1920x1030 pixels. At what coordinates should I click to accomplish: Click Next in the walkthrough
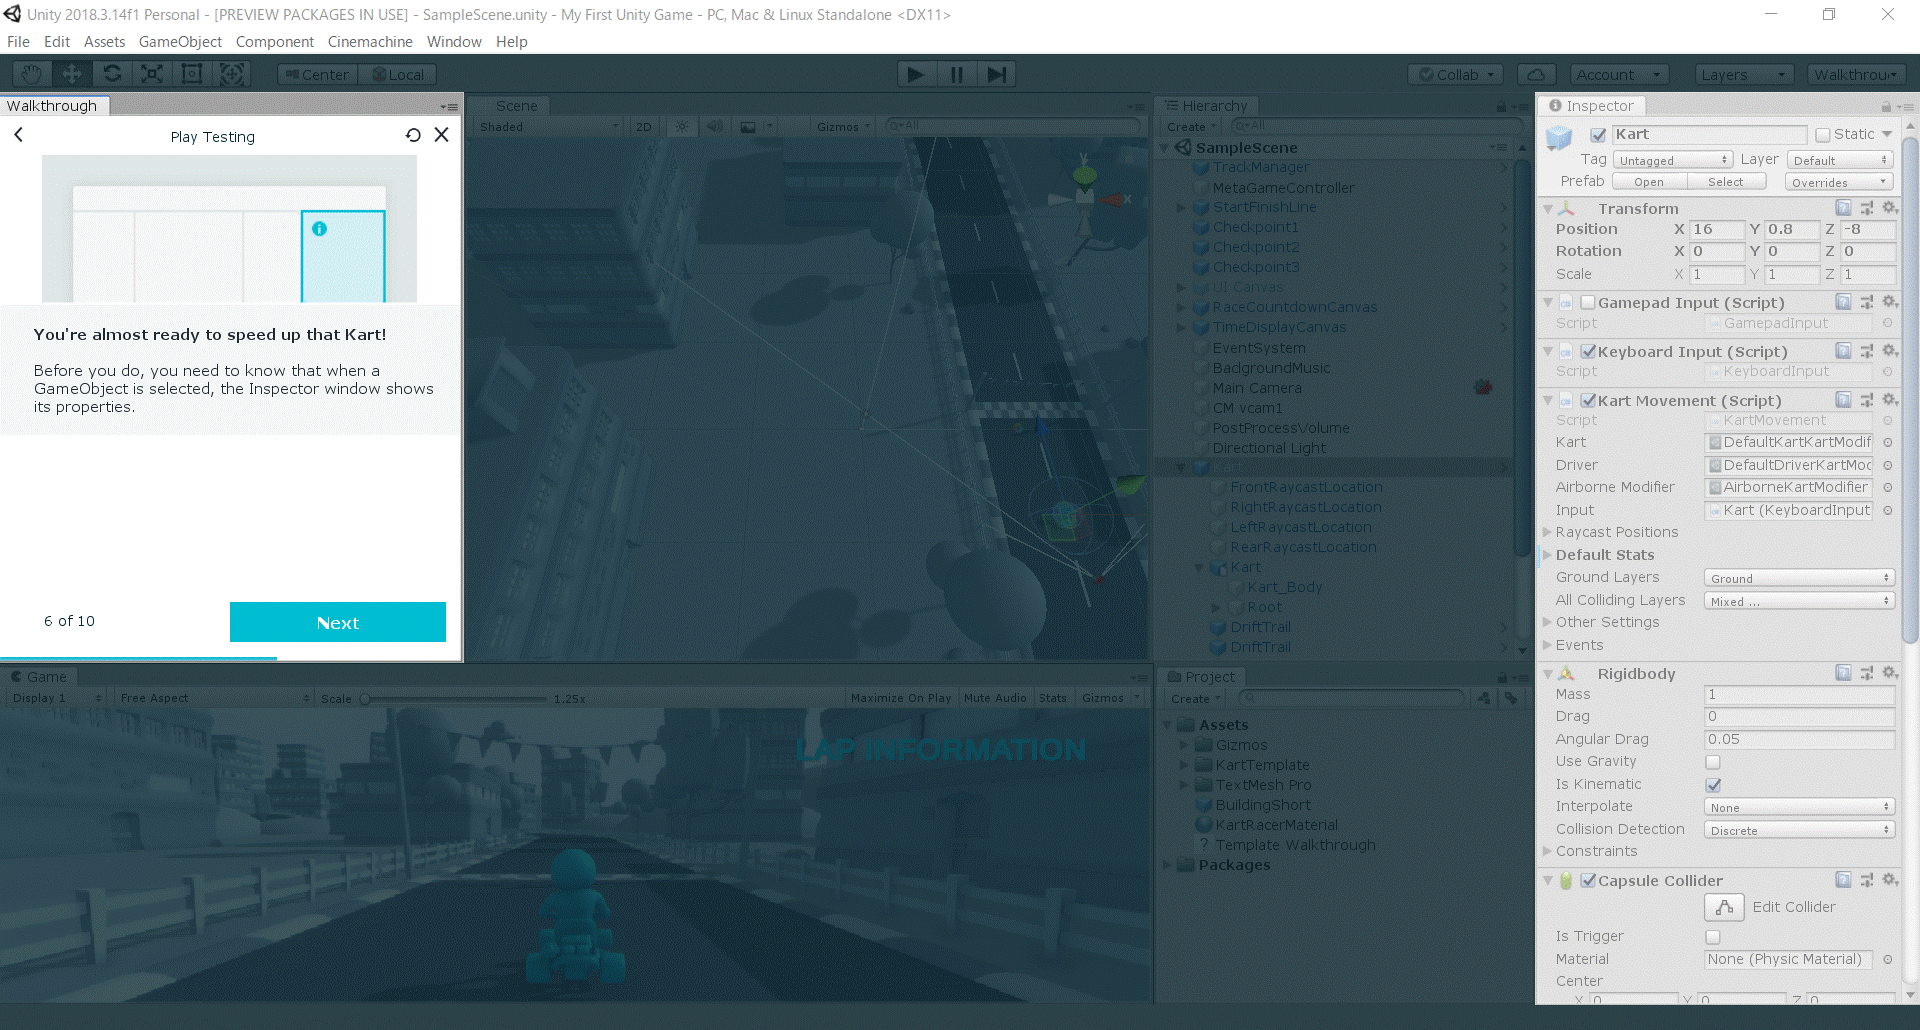click(338, 622)
